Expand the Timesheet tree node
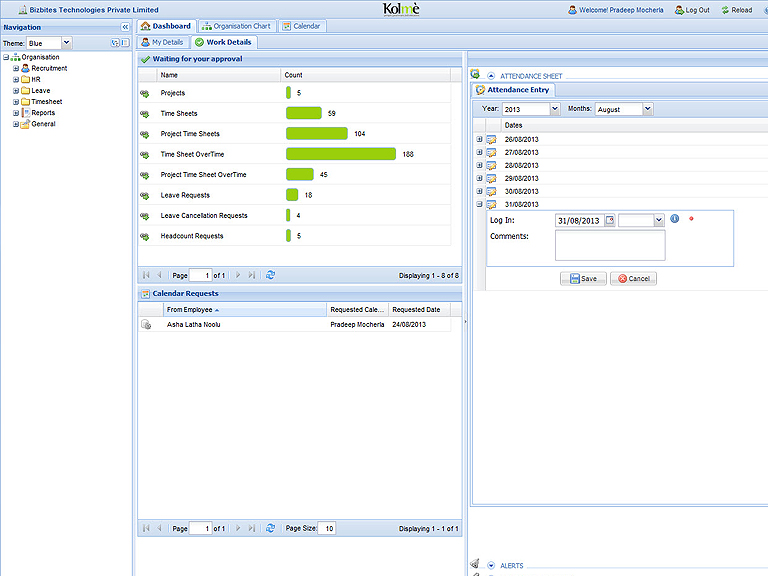Screen dimensions: 768x576 click(16, 102)
